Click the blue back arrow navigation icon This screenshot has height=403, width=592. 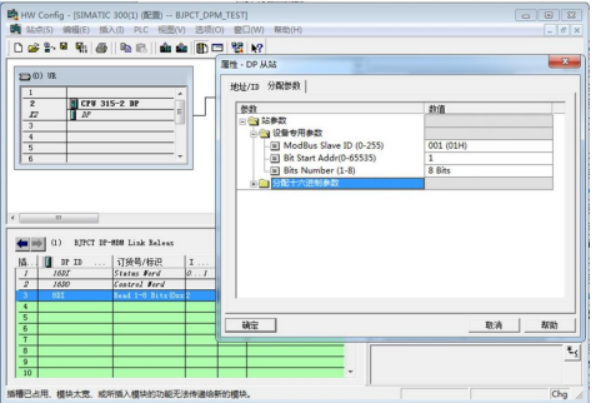23,244
